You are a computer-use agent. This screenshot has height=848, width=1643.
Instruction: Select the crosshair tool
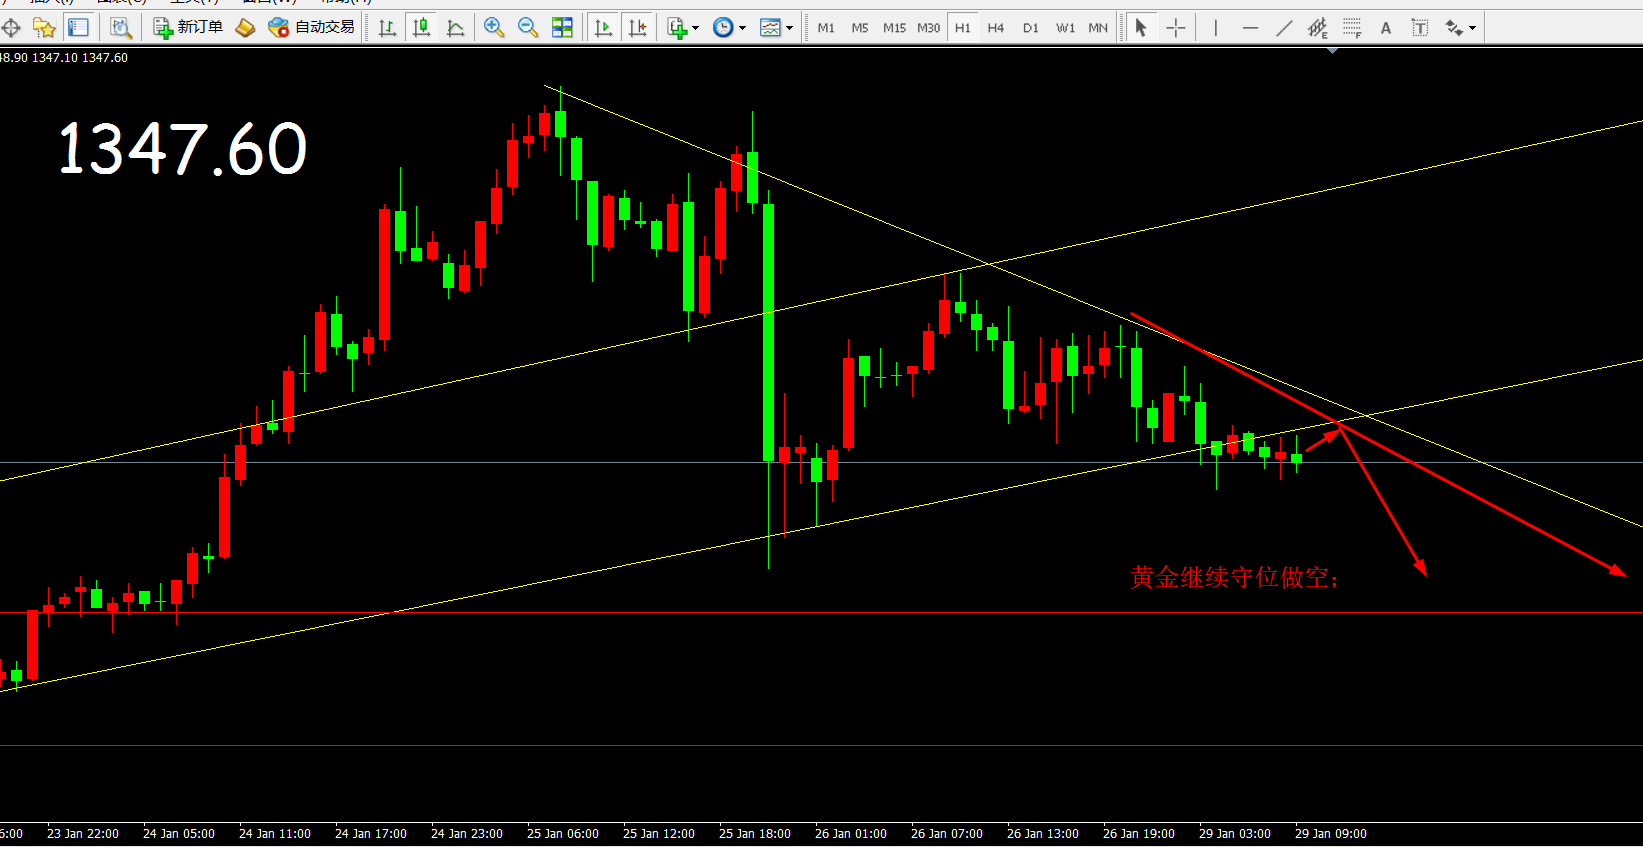(x=1176, y=28)
